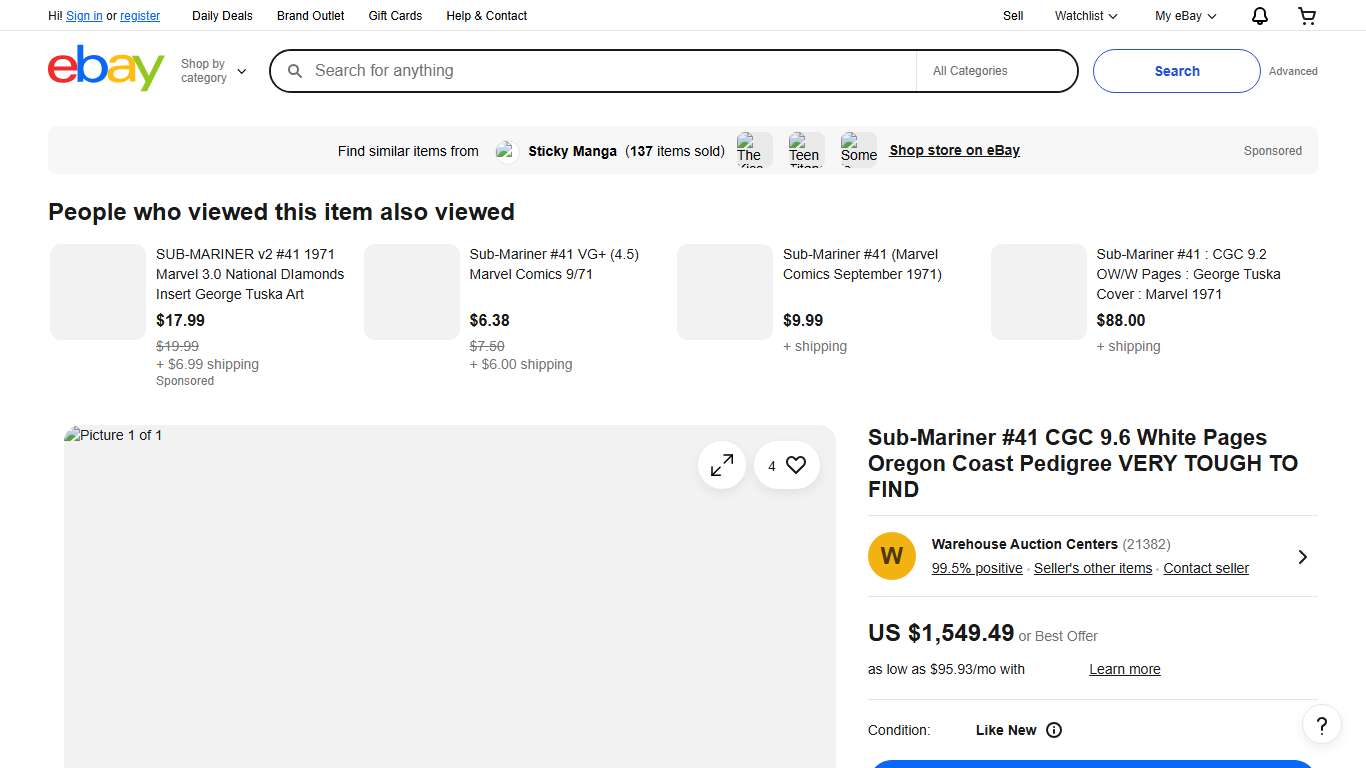The height and width of the screenshot is (768, 1366).
Task: Go to Brand Outlet
Action: pyautogui.click(x=310, y=16)
